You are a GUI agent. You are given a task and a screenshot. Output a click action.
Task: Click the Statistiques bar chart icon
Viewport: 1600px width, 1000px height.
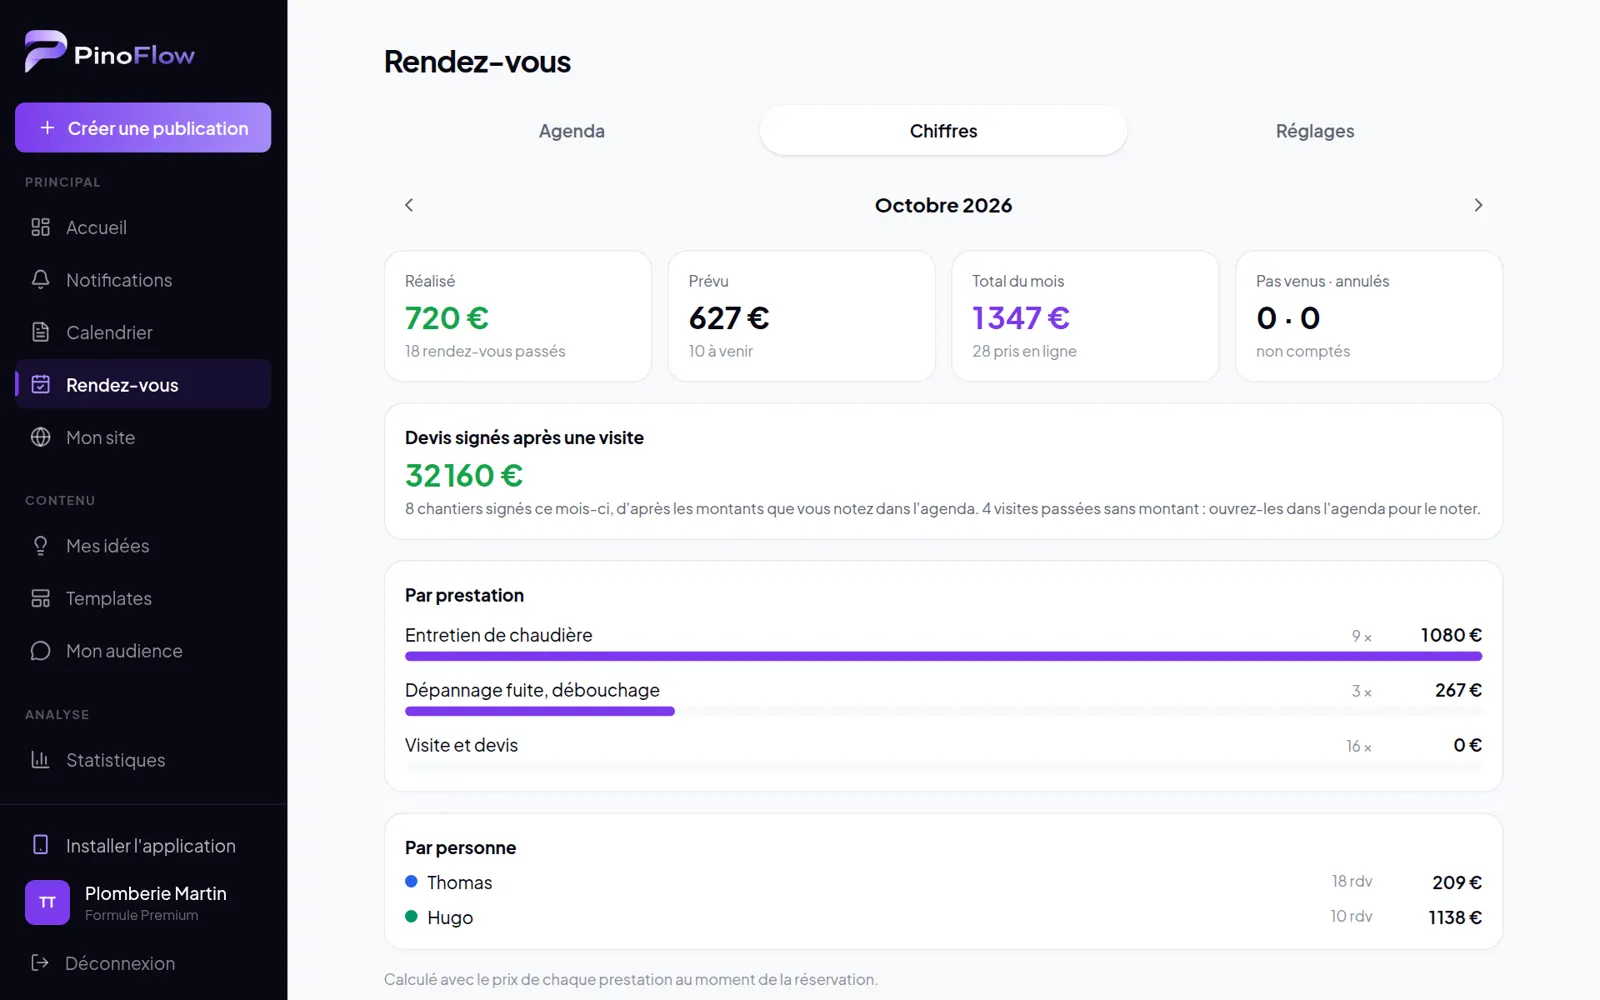[x=40, y=760]
